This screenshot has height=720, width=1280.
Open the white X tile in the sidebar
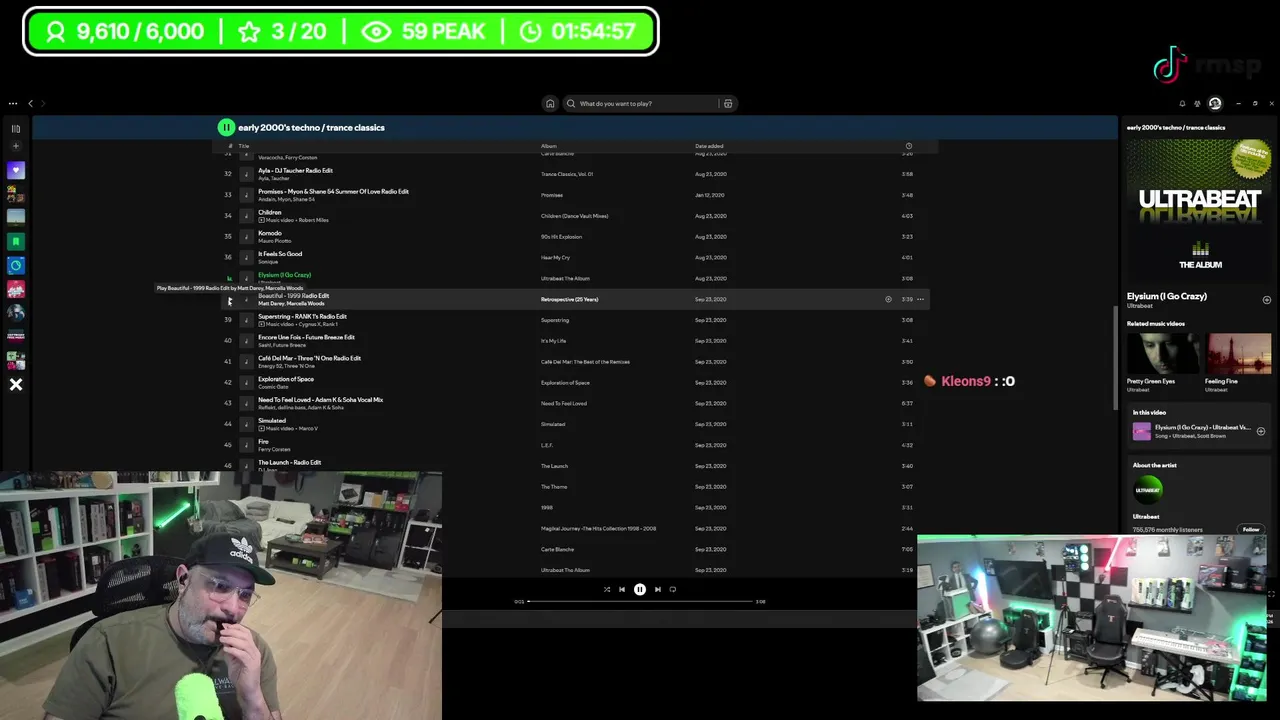click(x=16, y=384)
